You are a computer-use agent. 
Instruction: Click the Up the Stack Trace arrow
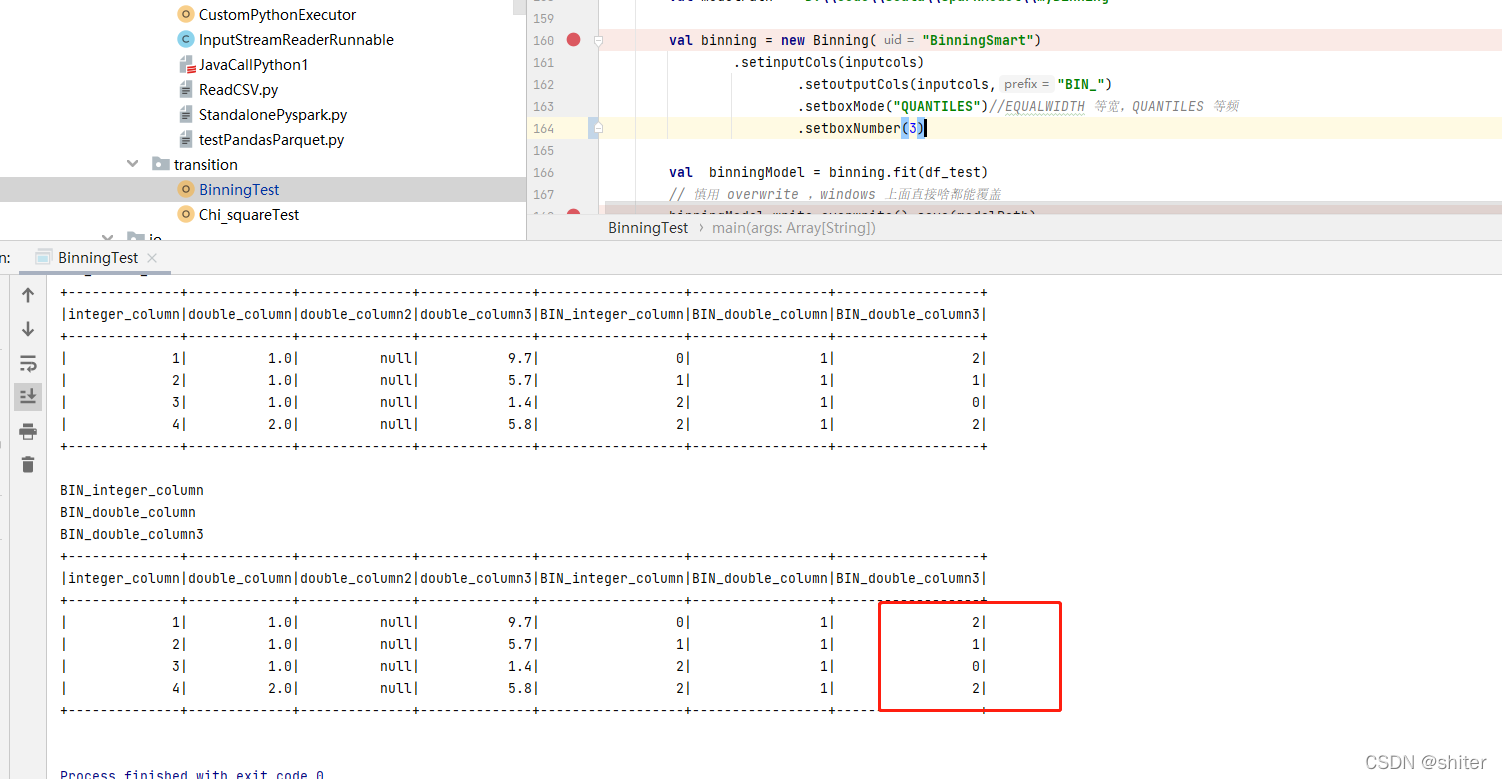click(28, 295)
